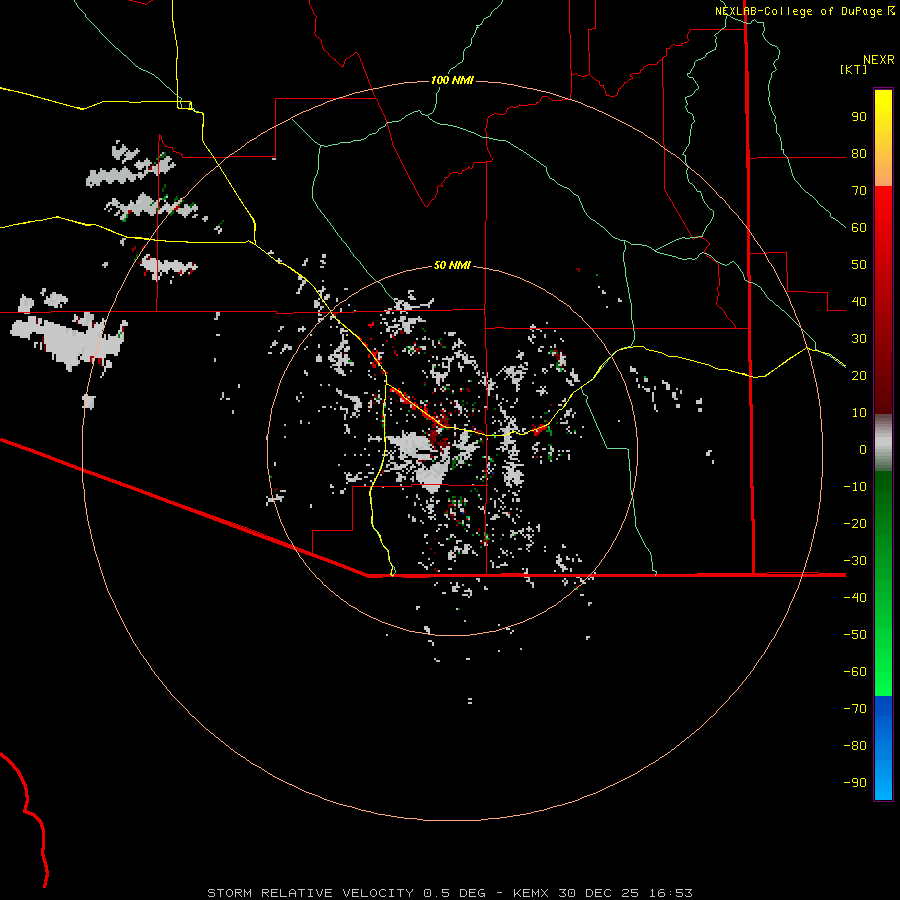This screenshot has height=900, width=900.
Task: Click the 60 value on velocity scale
Action: point(859,228)
